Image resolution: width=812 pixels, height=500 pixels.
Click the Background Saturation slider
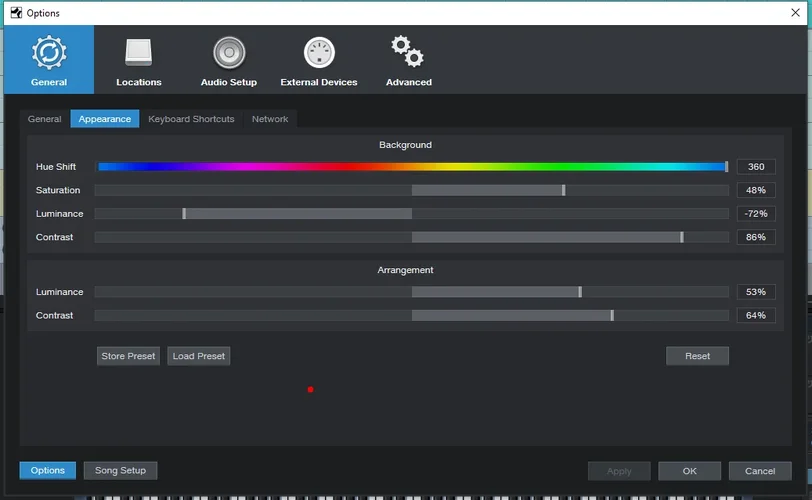(412, 190)
